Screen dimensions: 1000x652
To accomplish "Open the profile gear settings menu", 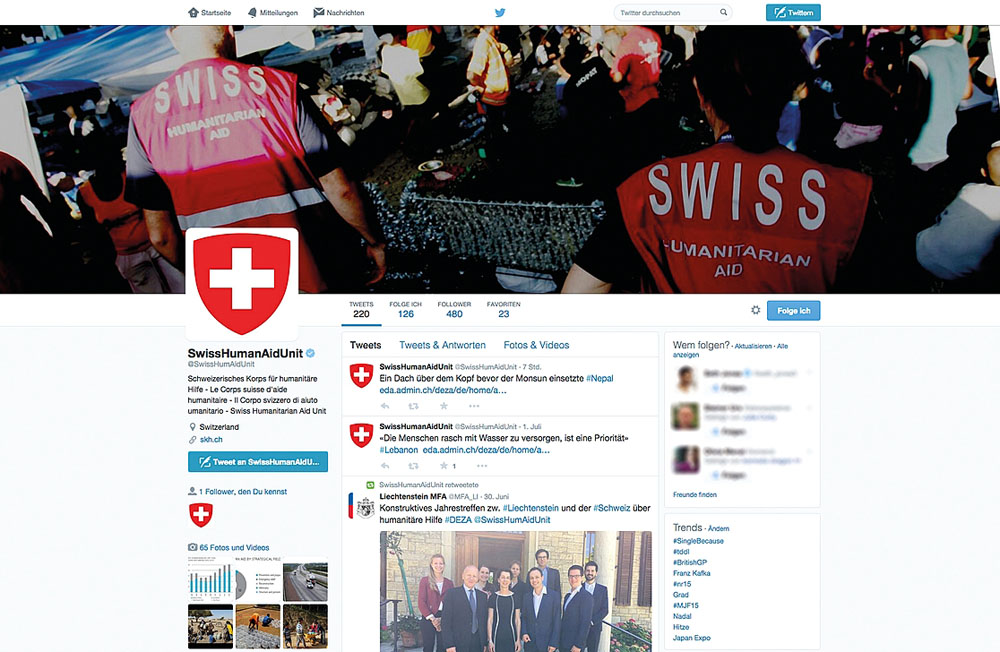I will point(756,310).
